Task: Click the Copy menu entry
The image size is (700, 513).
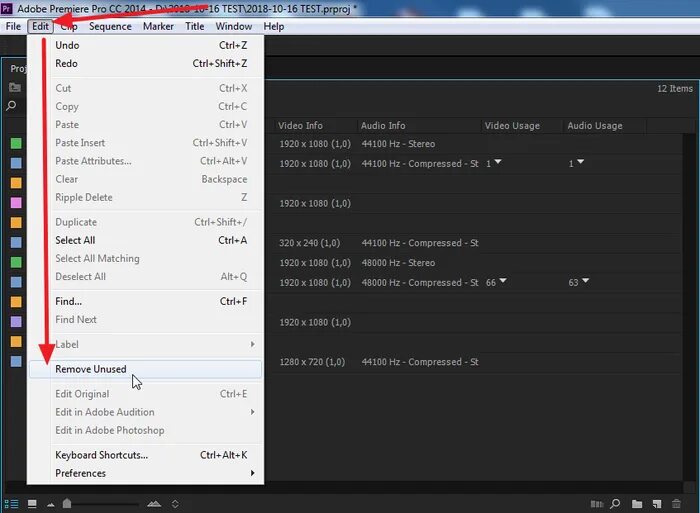Action: (146, 106)
